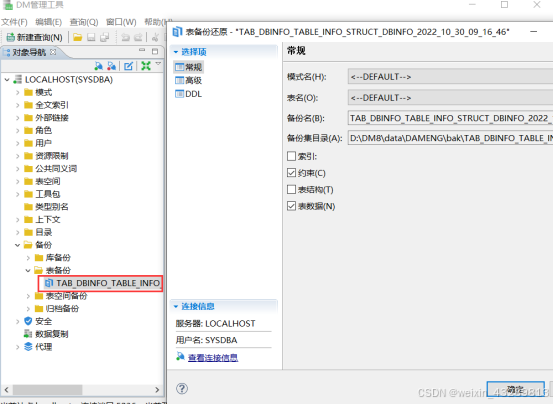Select the 工具包 tree item
553x404 pixels.
[48, 194]
